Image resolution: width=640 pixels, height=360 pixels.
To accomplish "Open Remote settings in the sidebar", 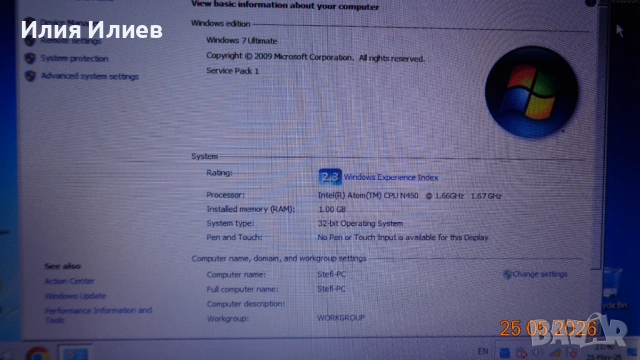I will [71, 41].
